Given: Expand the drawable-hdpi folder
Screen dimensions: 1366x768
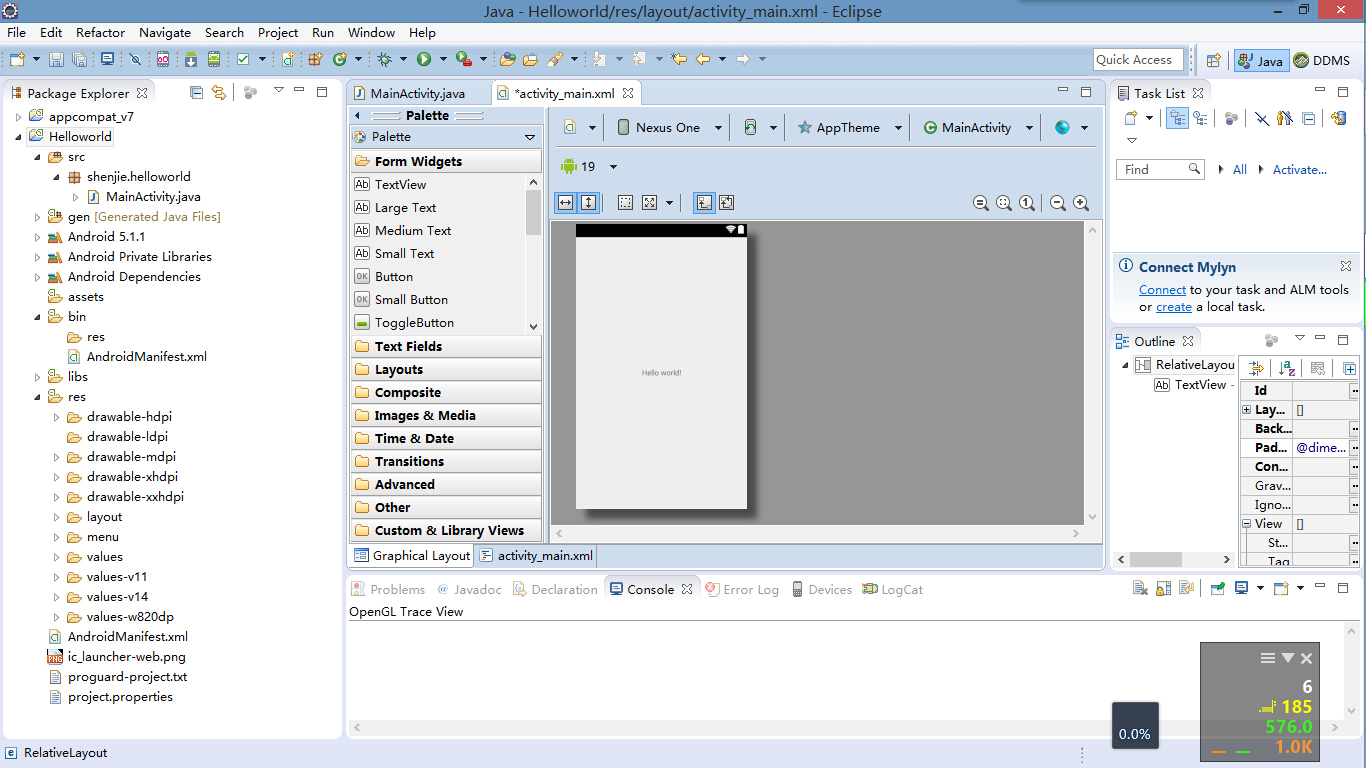Looking at the screenshot, I should (57, 417).
